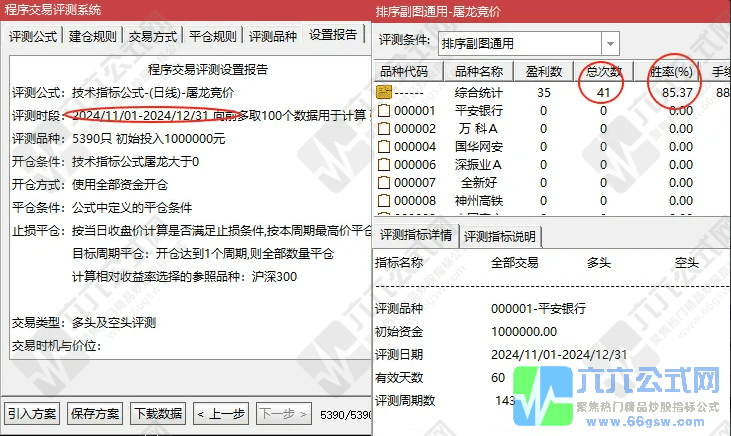Click the 综合统计 row label
Image resolution: width=731 pixels, height=436 pixels.
tap(479, 92)
